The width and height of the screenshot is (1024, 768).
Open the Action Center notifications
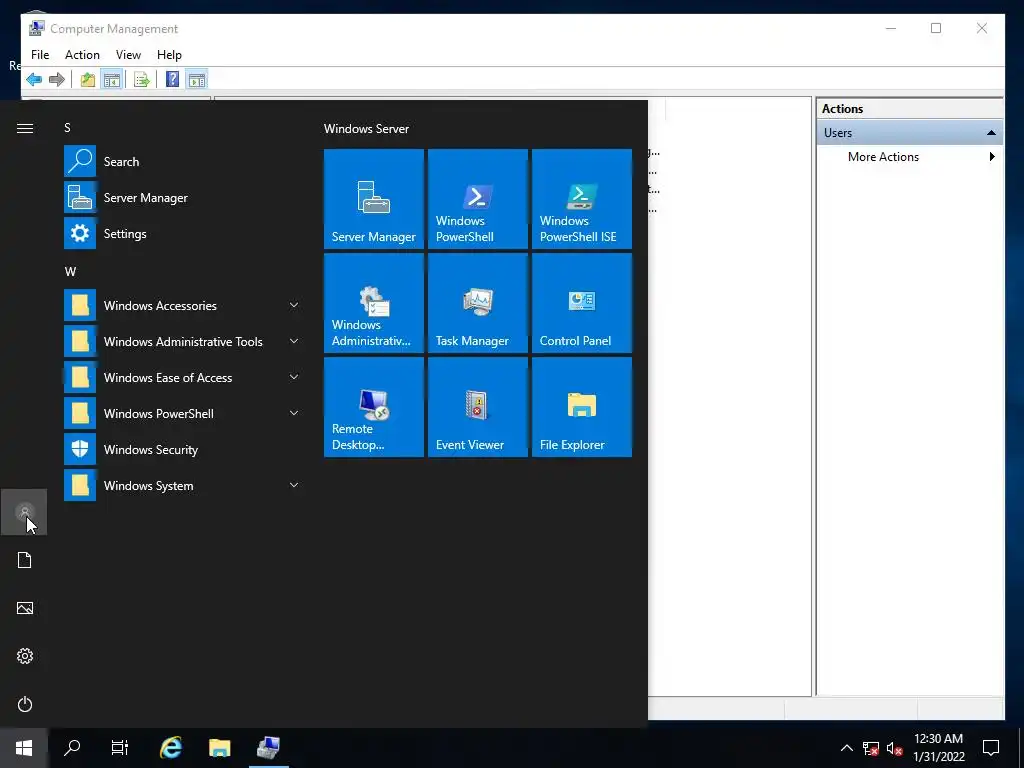click(x=991, y=748)
